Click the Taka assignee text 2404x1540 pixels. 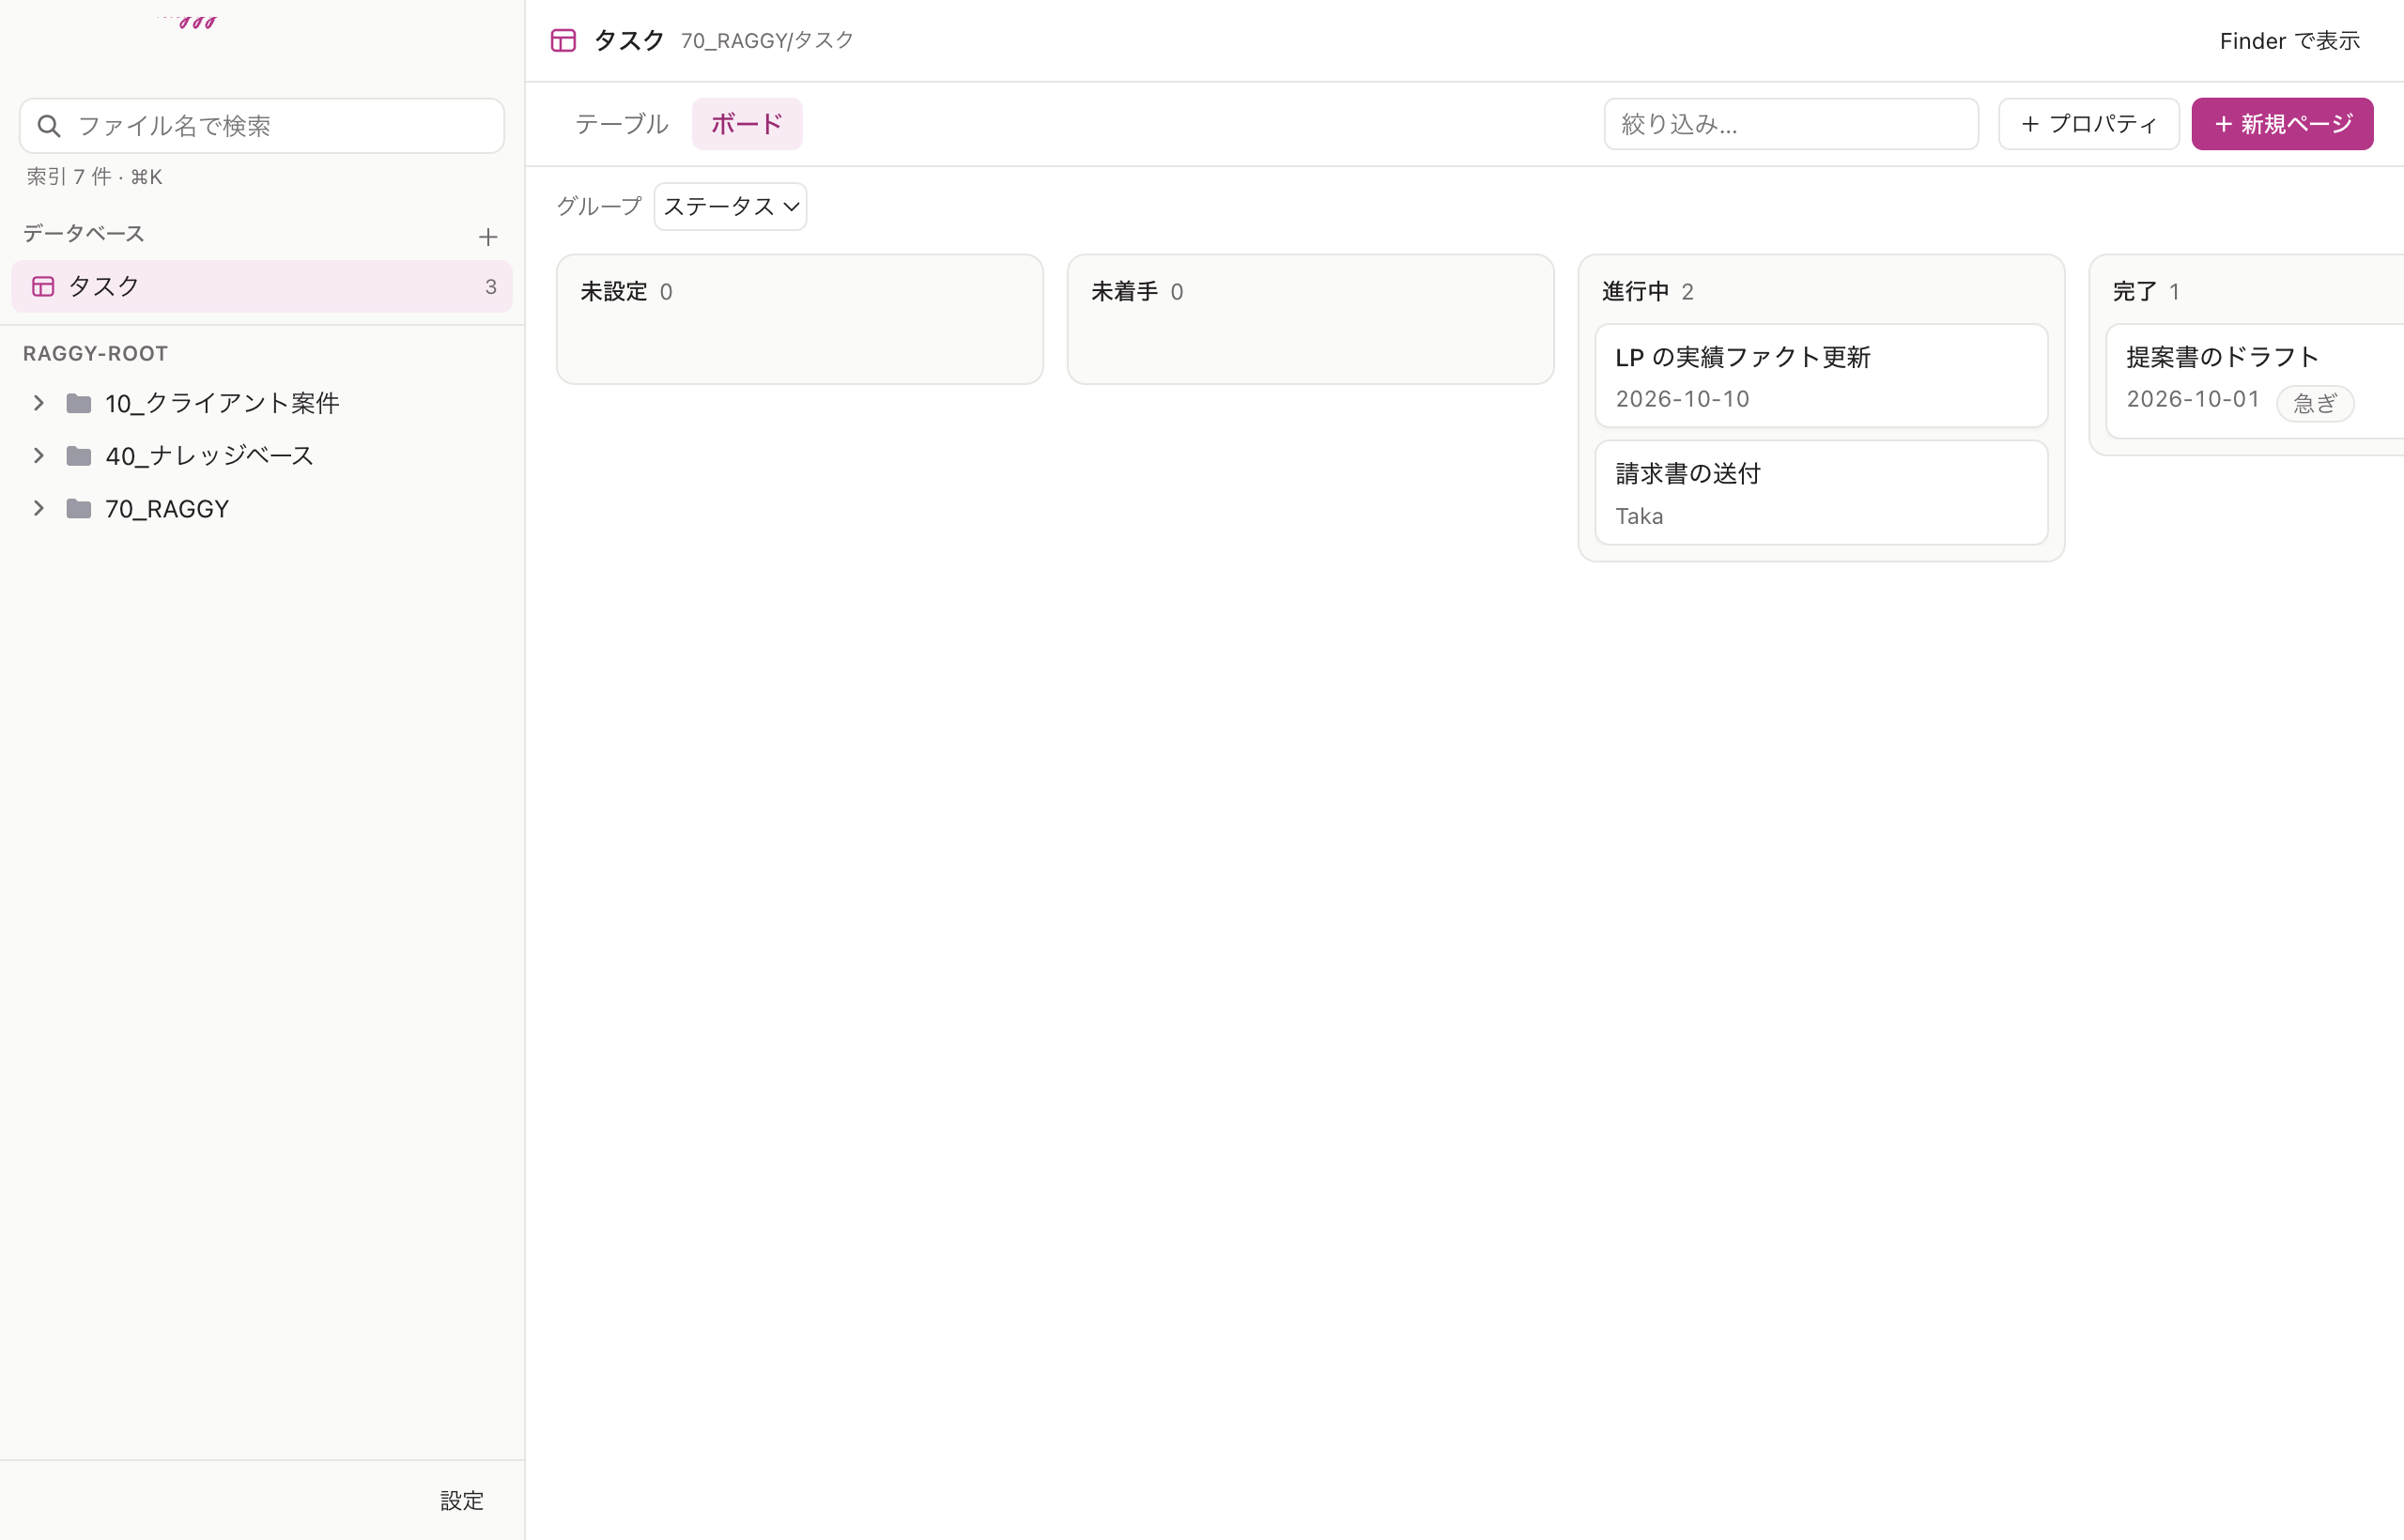coord(1639,516)
